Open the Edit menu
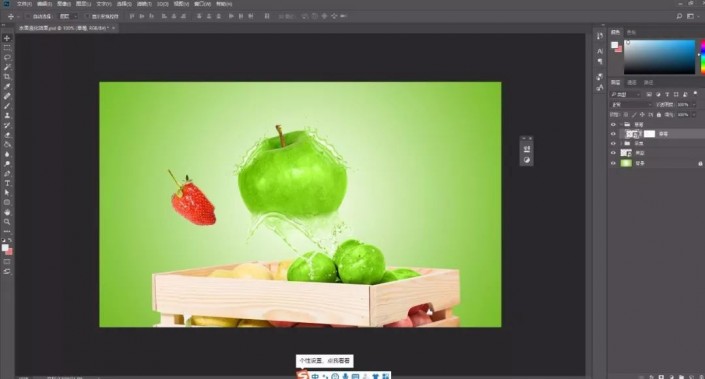 point(44,4)
